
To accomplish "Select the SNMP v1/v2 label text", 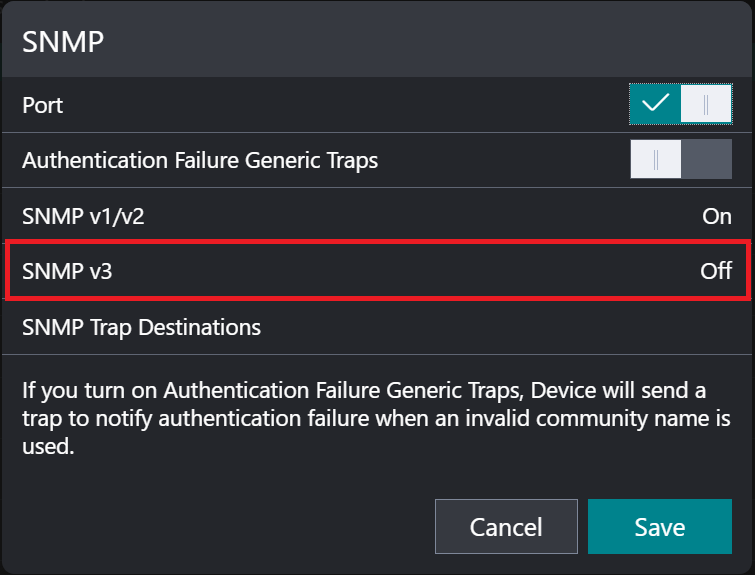I will click(x=83, y=216).
